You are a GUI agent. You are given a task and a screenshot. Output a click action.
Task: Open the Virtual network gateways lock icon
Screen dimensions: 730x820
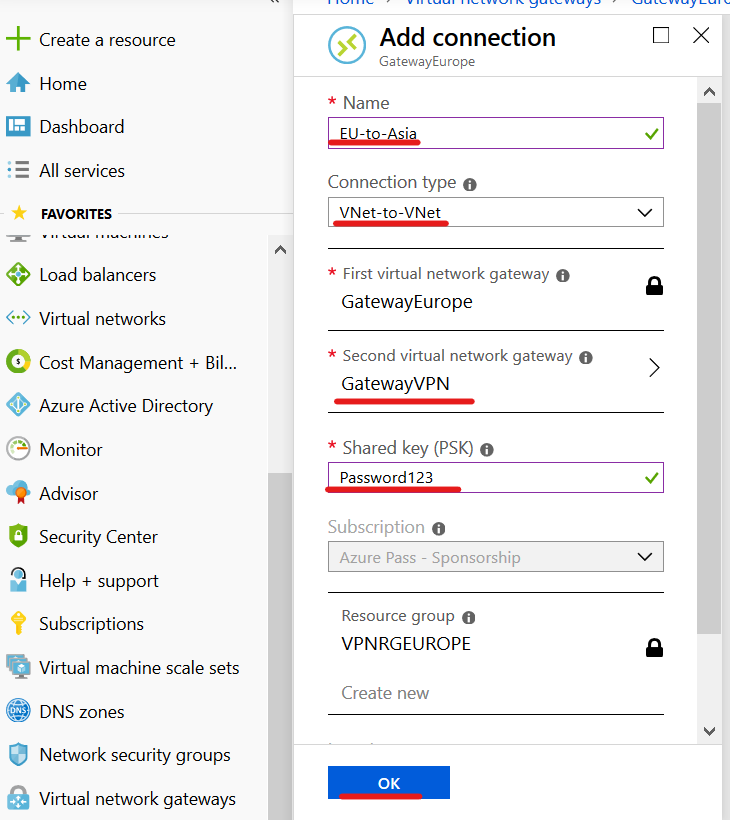pyautogui.click(x=18, y=799)
